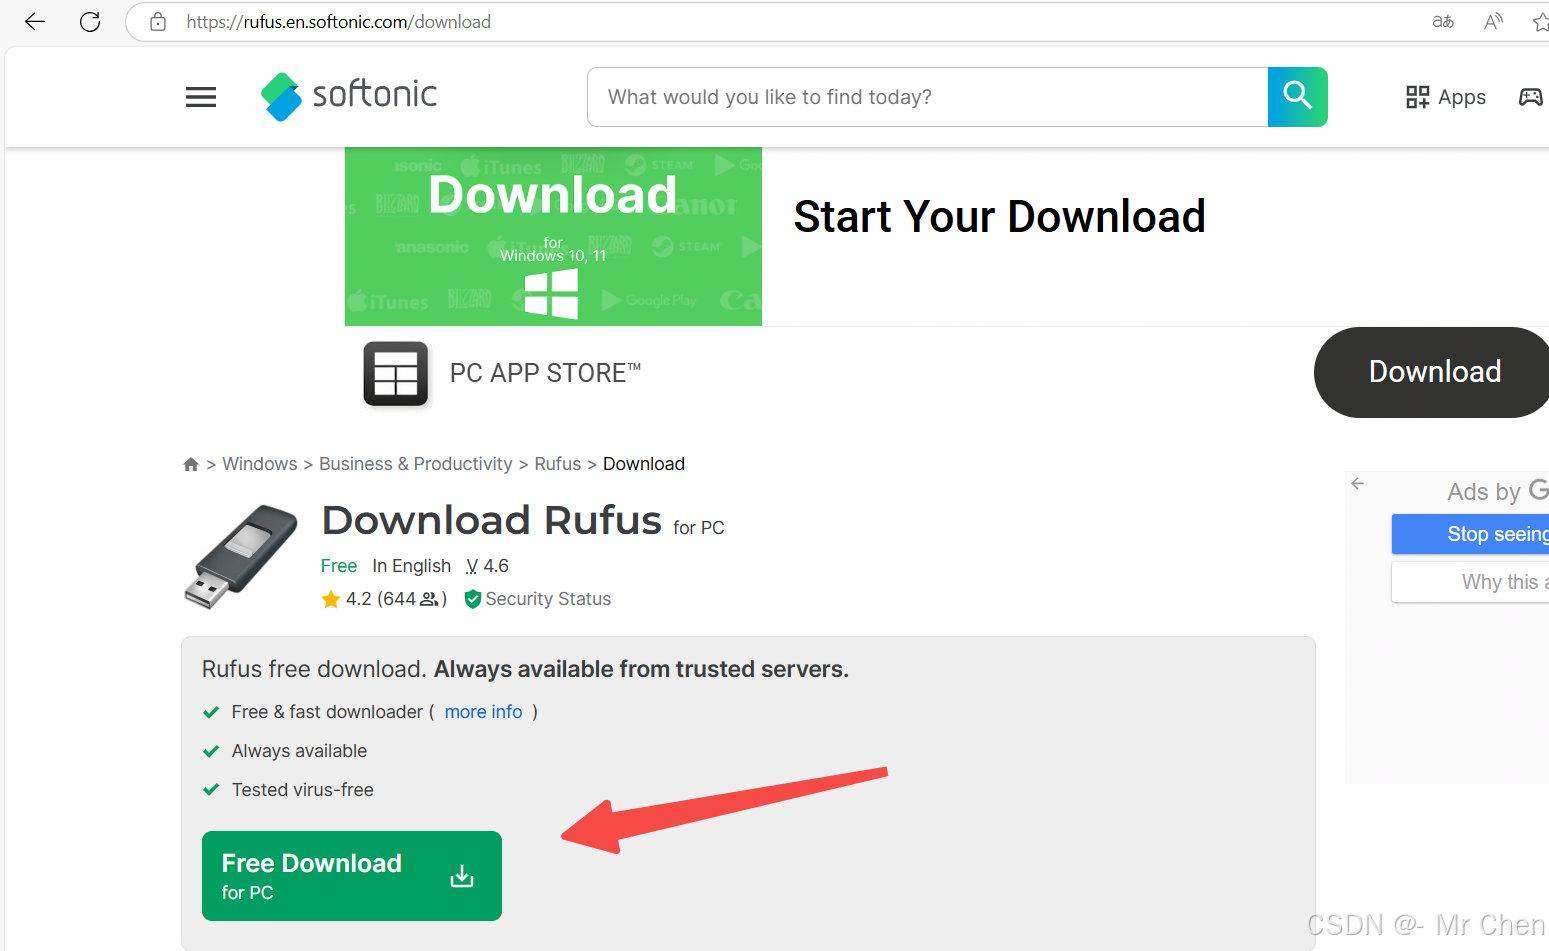Click the version 'V 4.6' label

click(x=487, y=566)
